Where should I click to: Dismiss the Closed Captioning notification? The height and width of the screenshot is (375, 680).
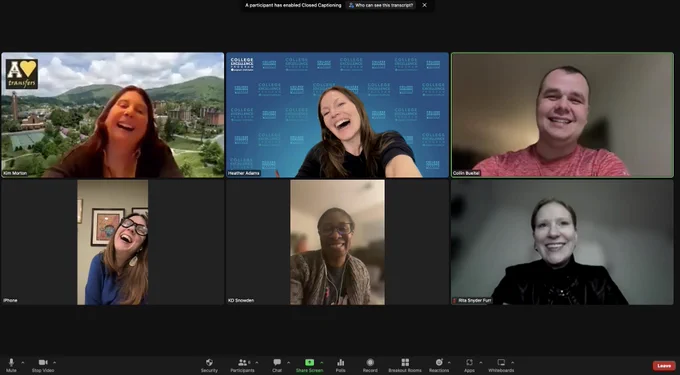tap(425, 5)
